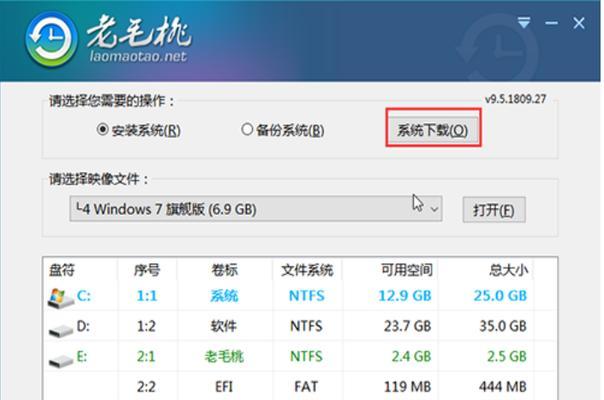This screenshot has width=604, height=400.
Task: Sort by 序号 column header
Action: [146, 270]
